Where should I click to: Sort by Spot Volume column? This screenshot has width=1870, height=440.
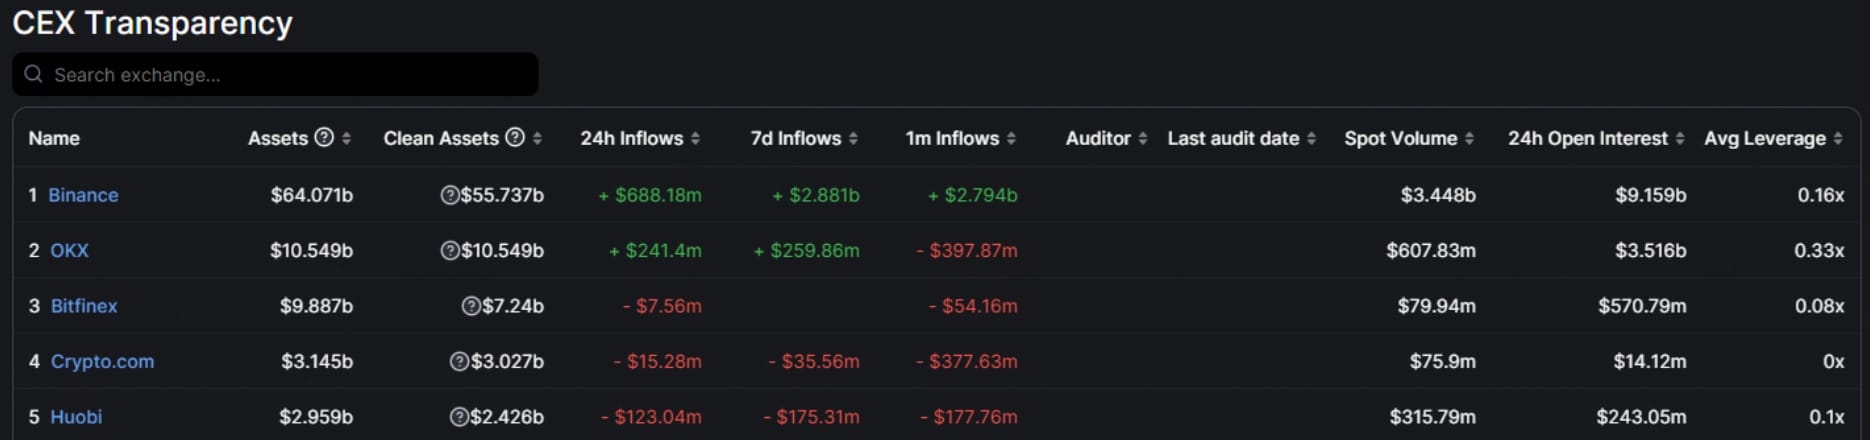point(1469,138)
